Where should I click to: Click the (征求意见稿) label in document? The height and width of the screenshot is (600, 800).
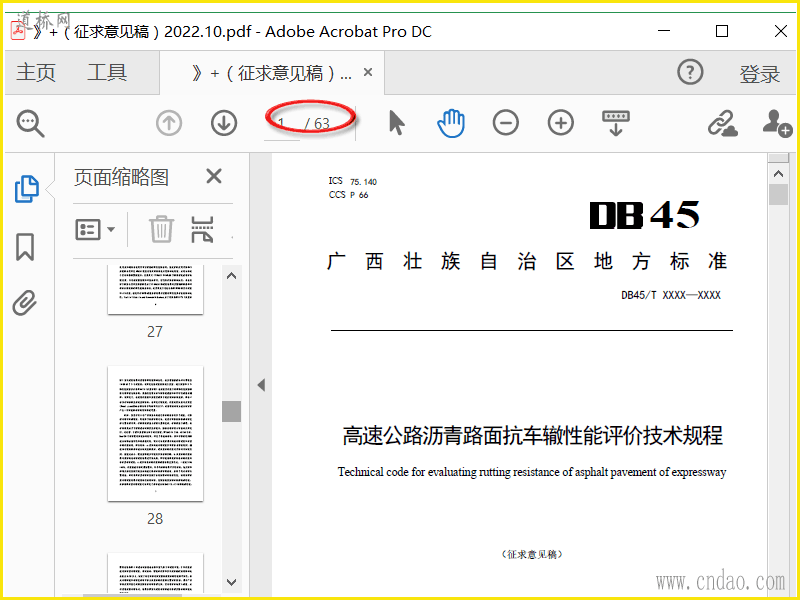[x=532, y=555]
